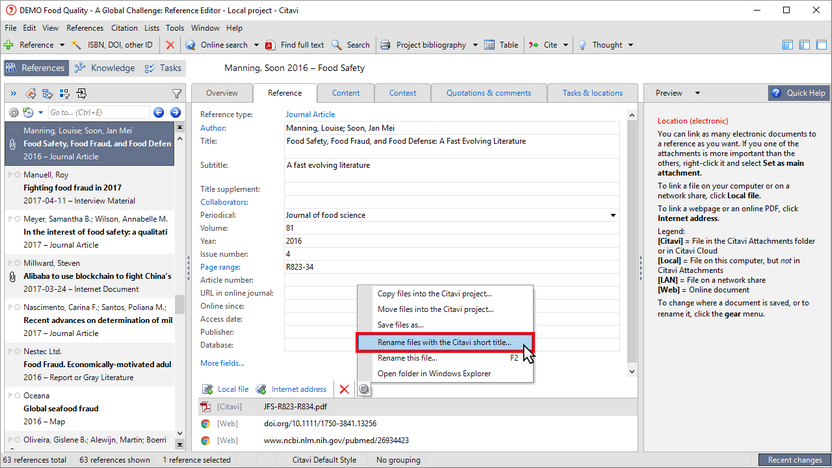The image size is (832, 468).
Task: Toggle the task flag on Millward, Steven
Action: pyautogui.click(x=10, y=263)
